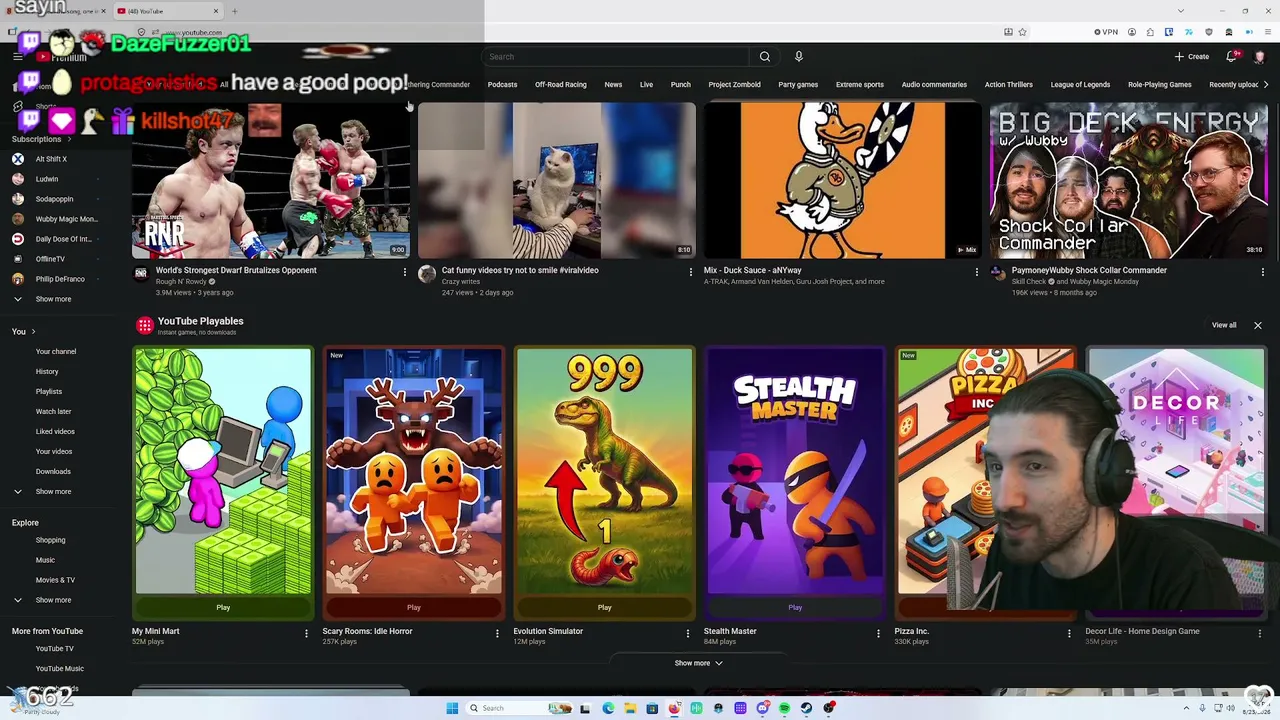Open the Rough N' Rowdy channel avatar
1280x720 pixels.
click(x=141, y=274)
